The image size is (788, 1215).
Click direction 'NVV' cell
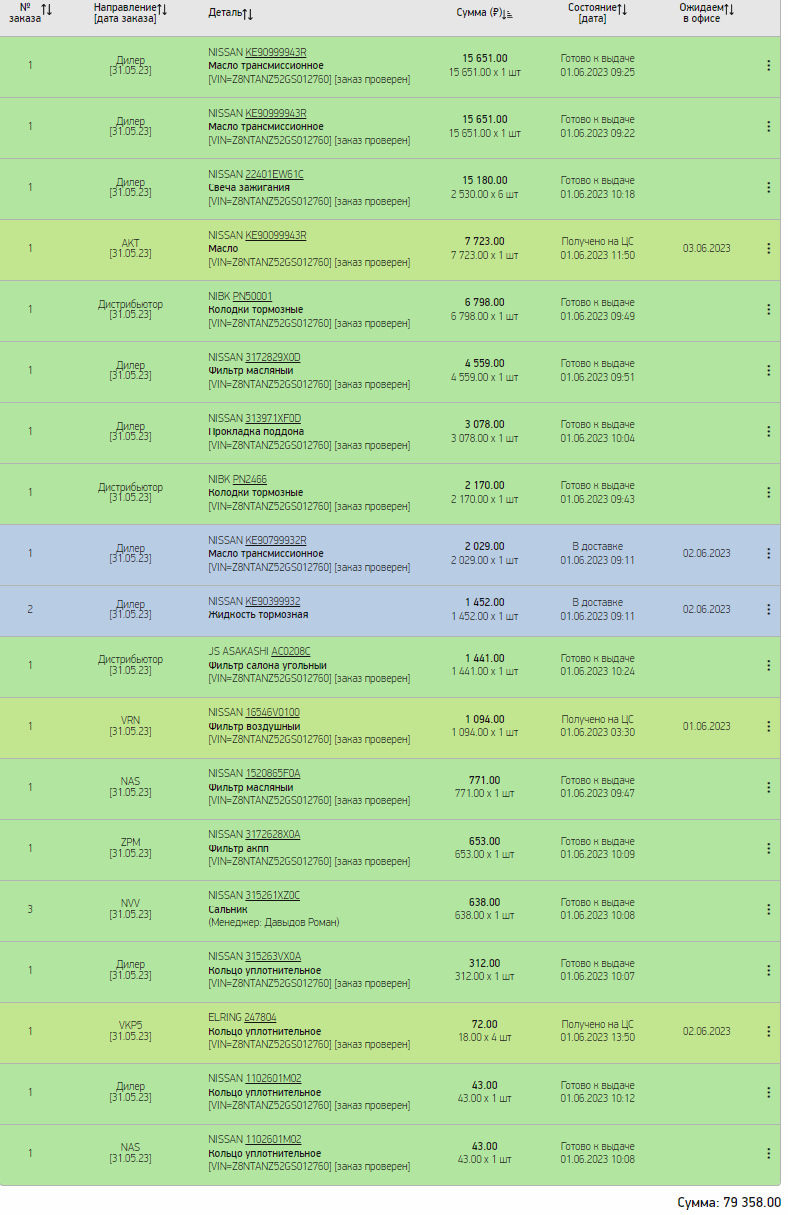[x=130, y=904]
